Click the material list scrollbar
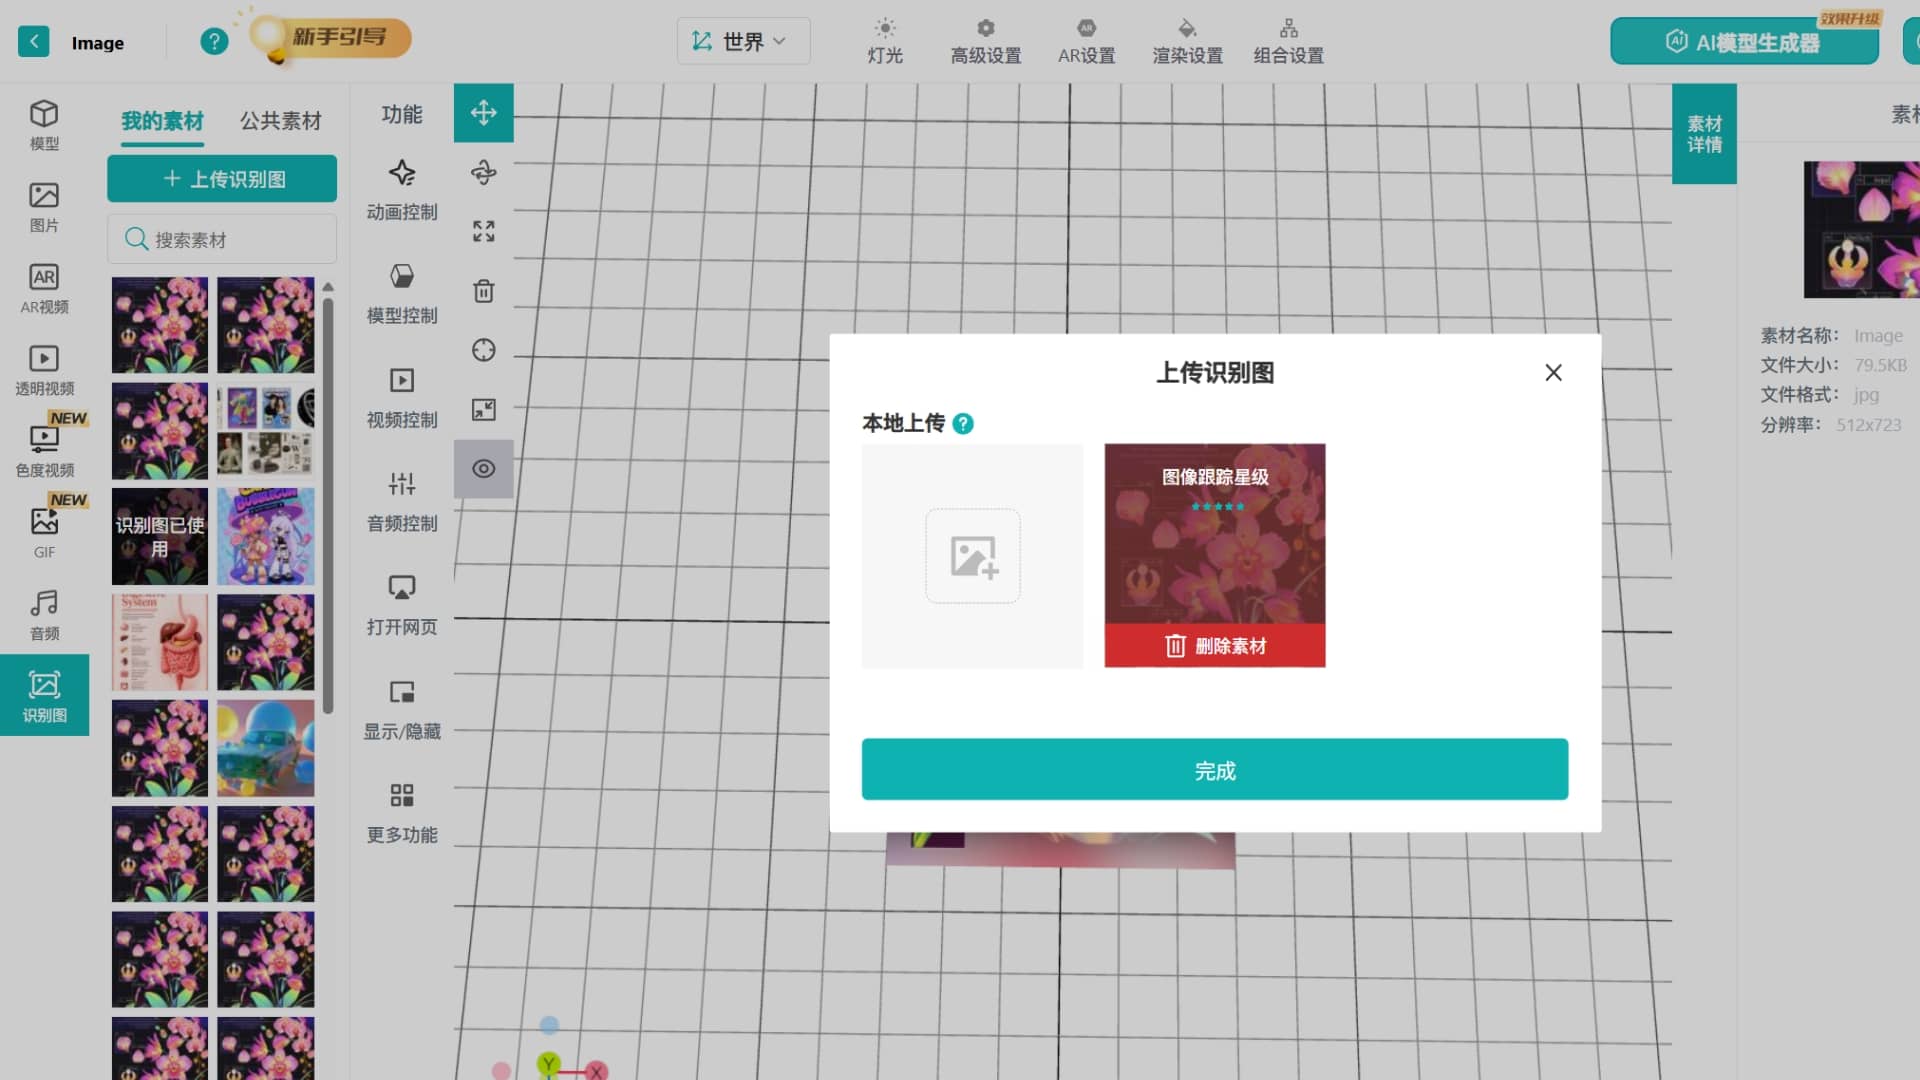This screenshot has height=1080, width=1920. point(328,505)
